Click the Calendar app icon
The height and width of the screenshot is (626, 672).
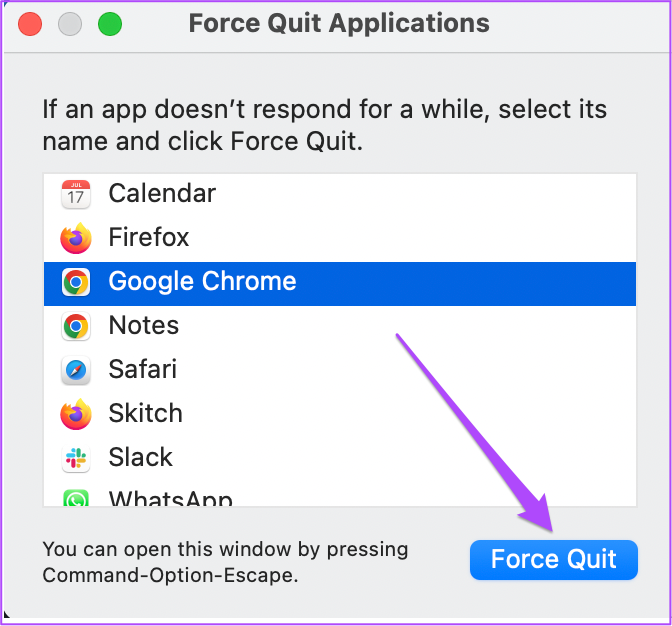coord(76,194)
